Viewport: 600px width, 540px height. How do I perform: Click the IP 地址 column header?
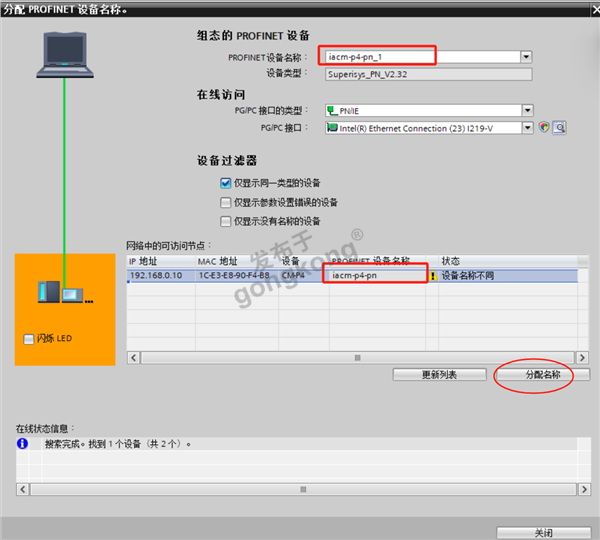(161, 261)
